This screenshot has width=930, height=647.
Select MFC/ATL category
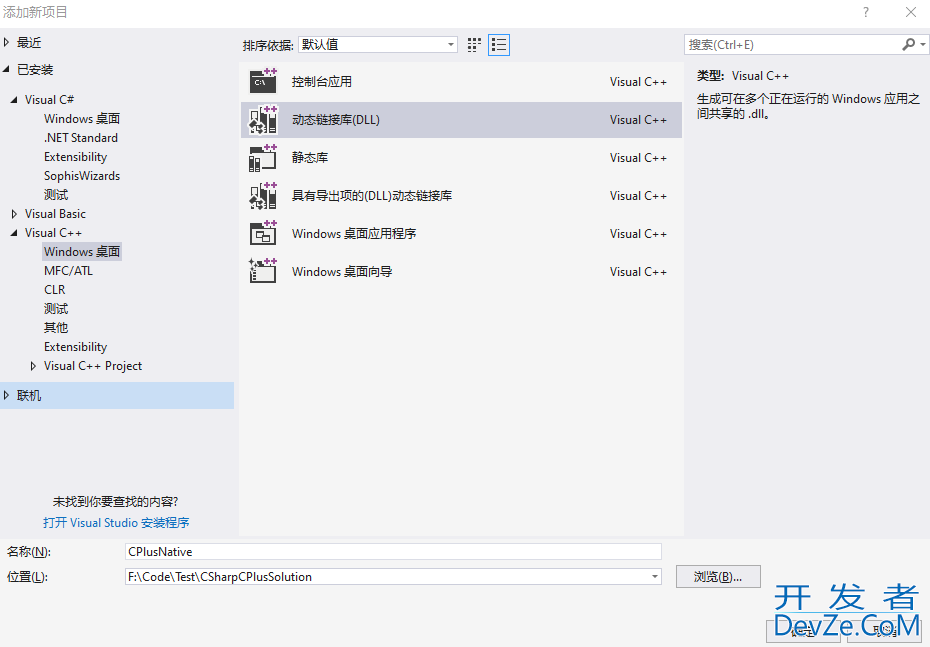click(x=68, y=270)
